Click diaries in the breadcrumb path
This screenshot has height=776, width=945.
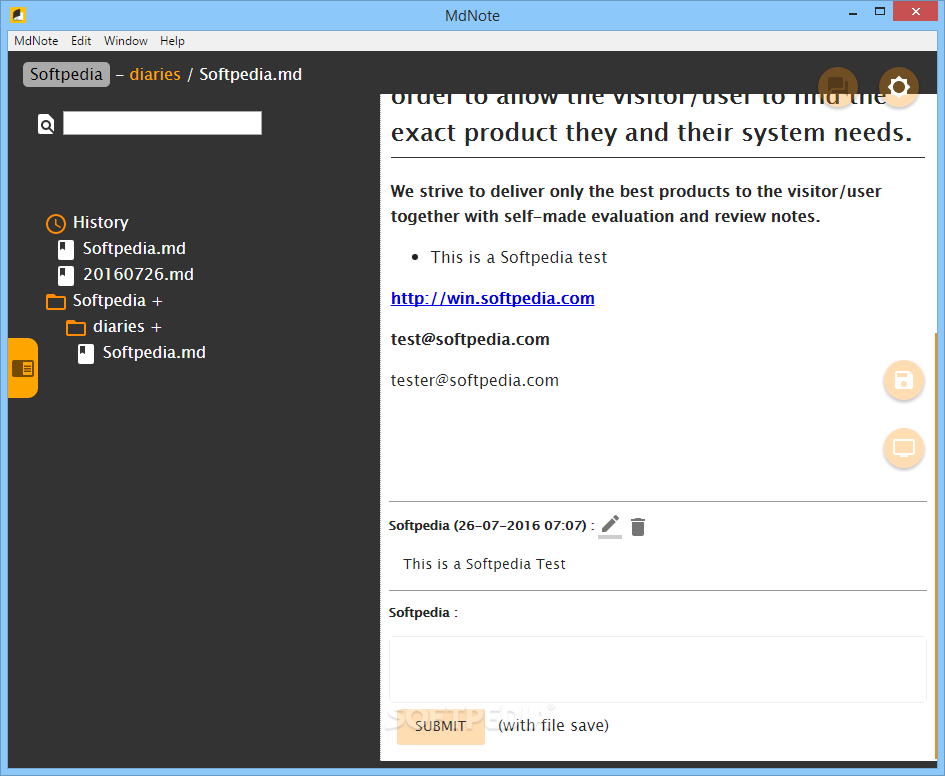click(155, 74)
